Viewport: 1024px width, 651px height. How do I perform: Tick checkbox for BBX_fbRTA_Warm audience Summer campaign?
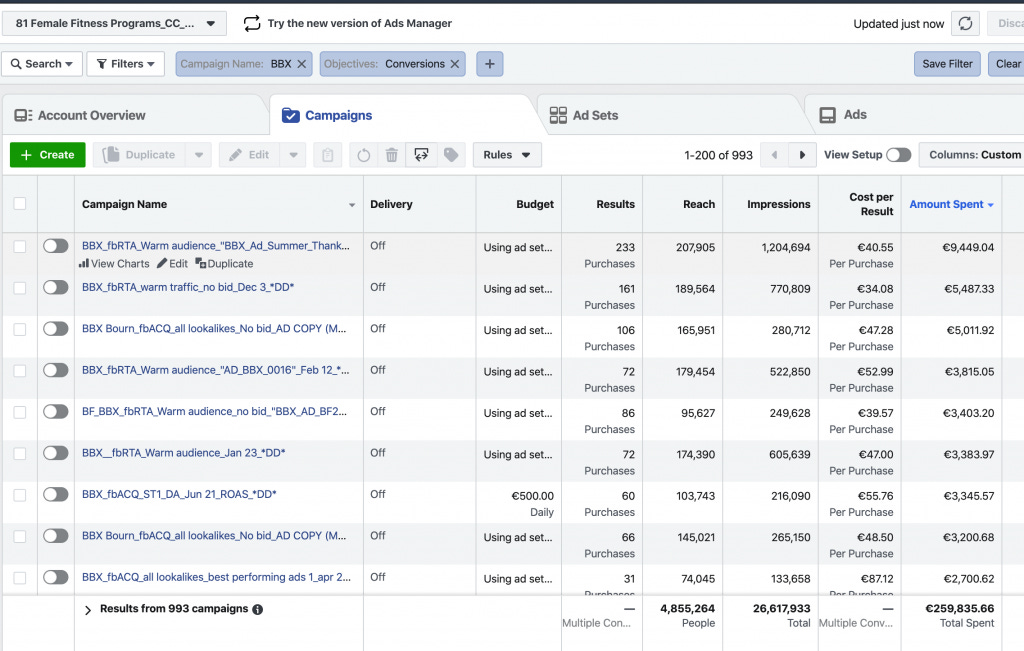coord(20,246)
